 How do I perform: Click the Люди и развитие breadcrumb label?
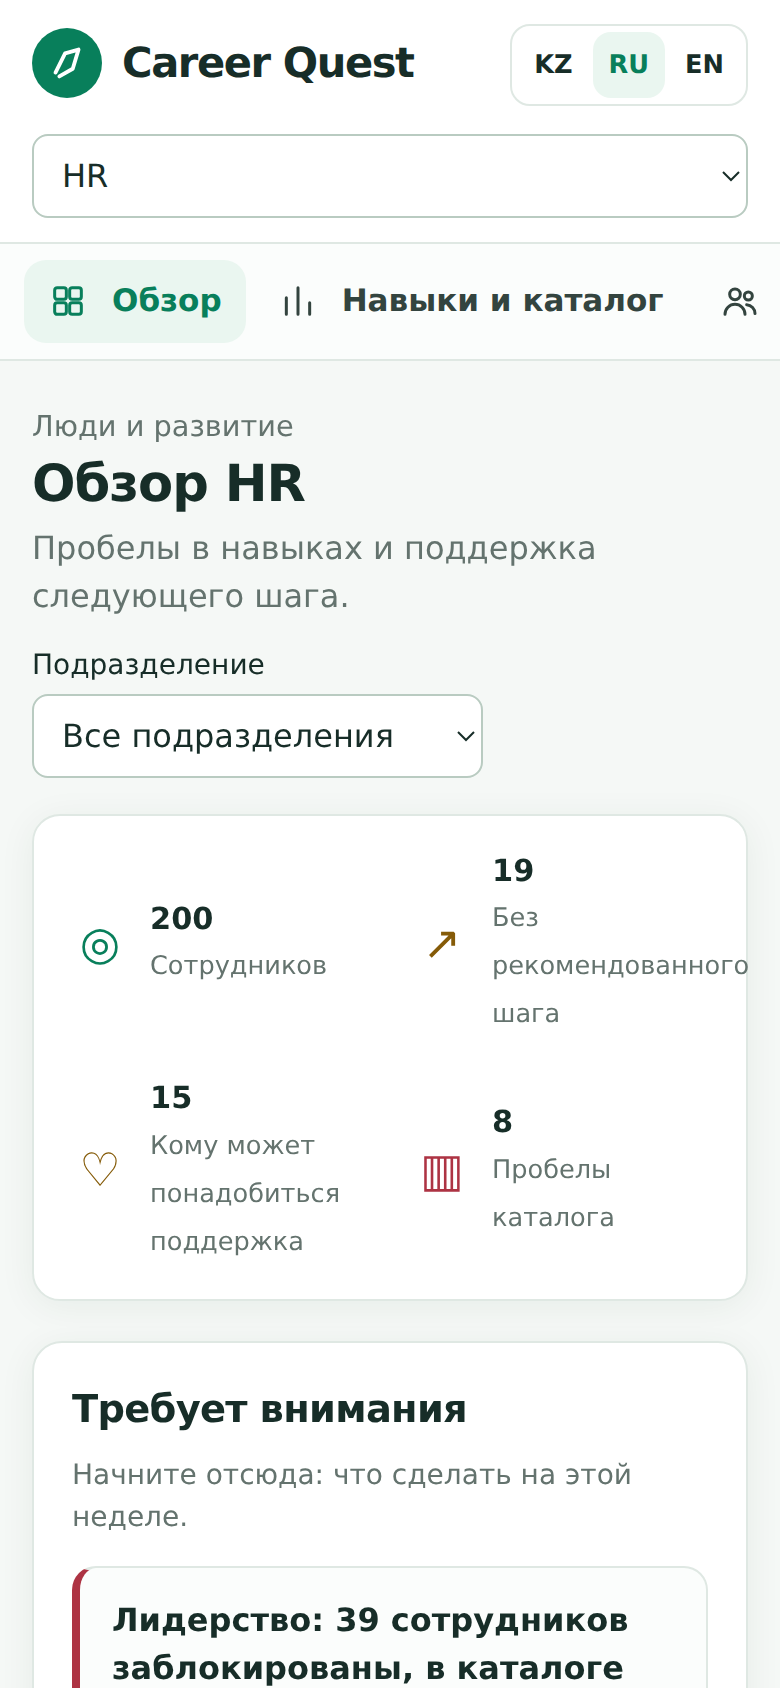(x=163, y=426)
